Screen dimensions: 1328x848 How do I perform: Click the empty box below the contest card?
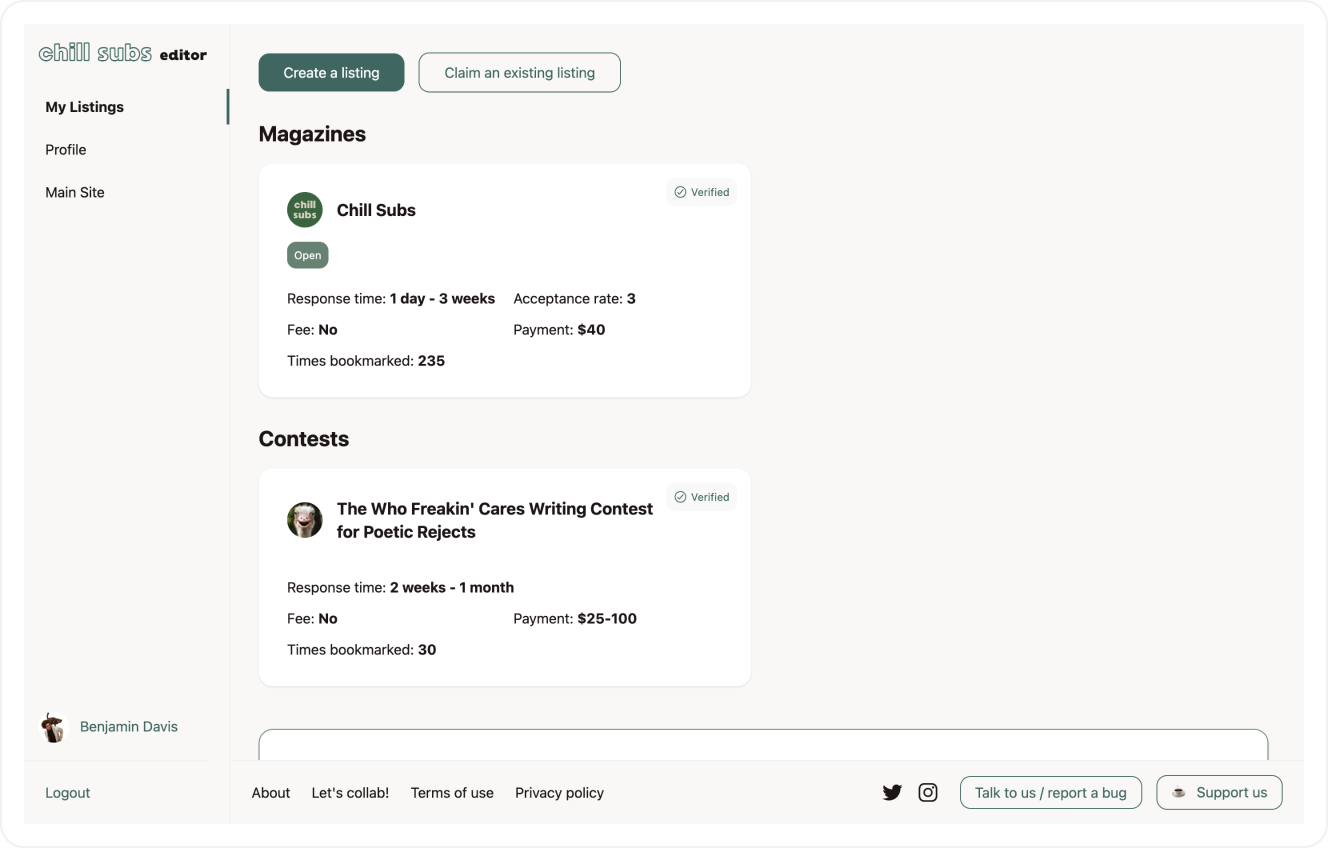point(763,745)
